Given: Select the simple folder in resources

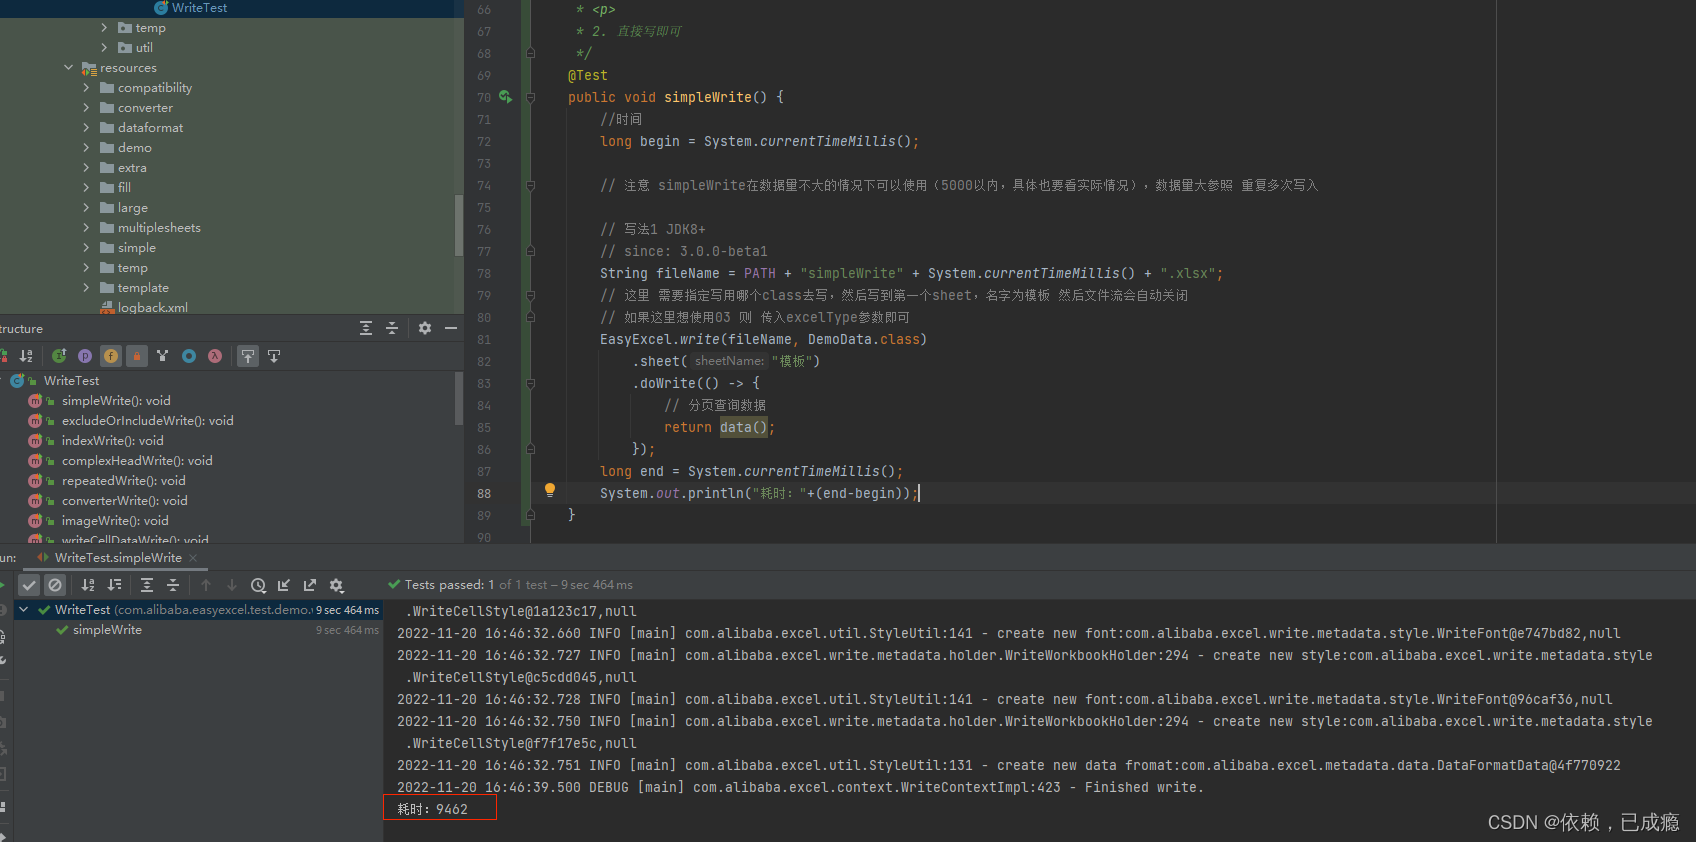Looking at the screenshot, I should pyautogui.click(x=136, y=248).
